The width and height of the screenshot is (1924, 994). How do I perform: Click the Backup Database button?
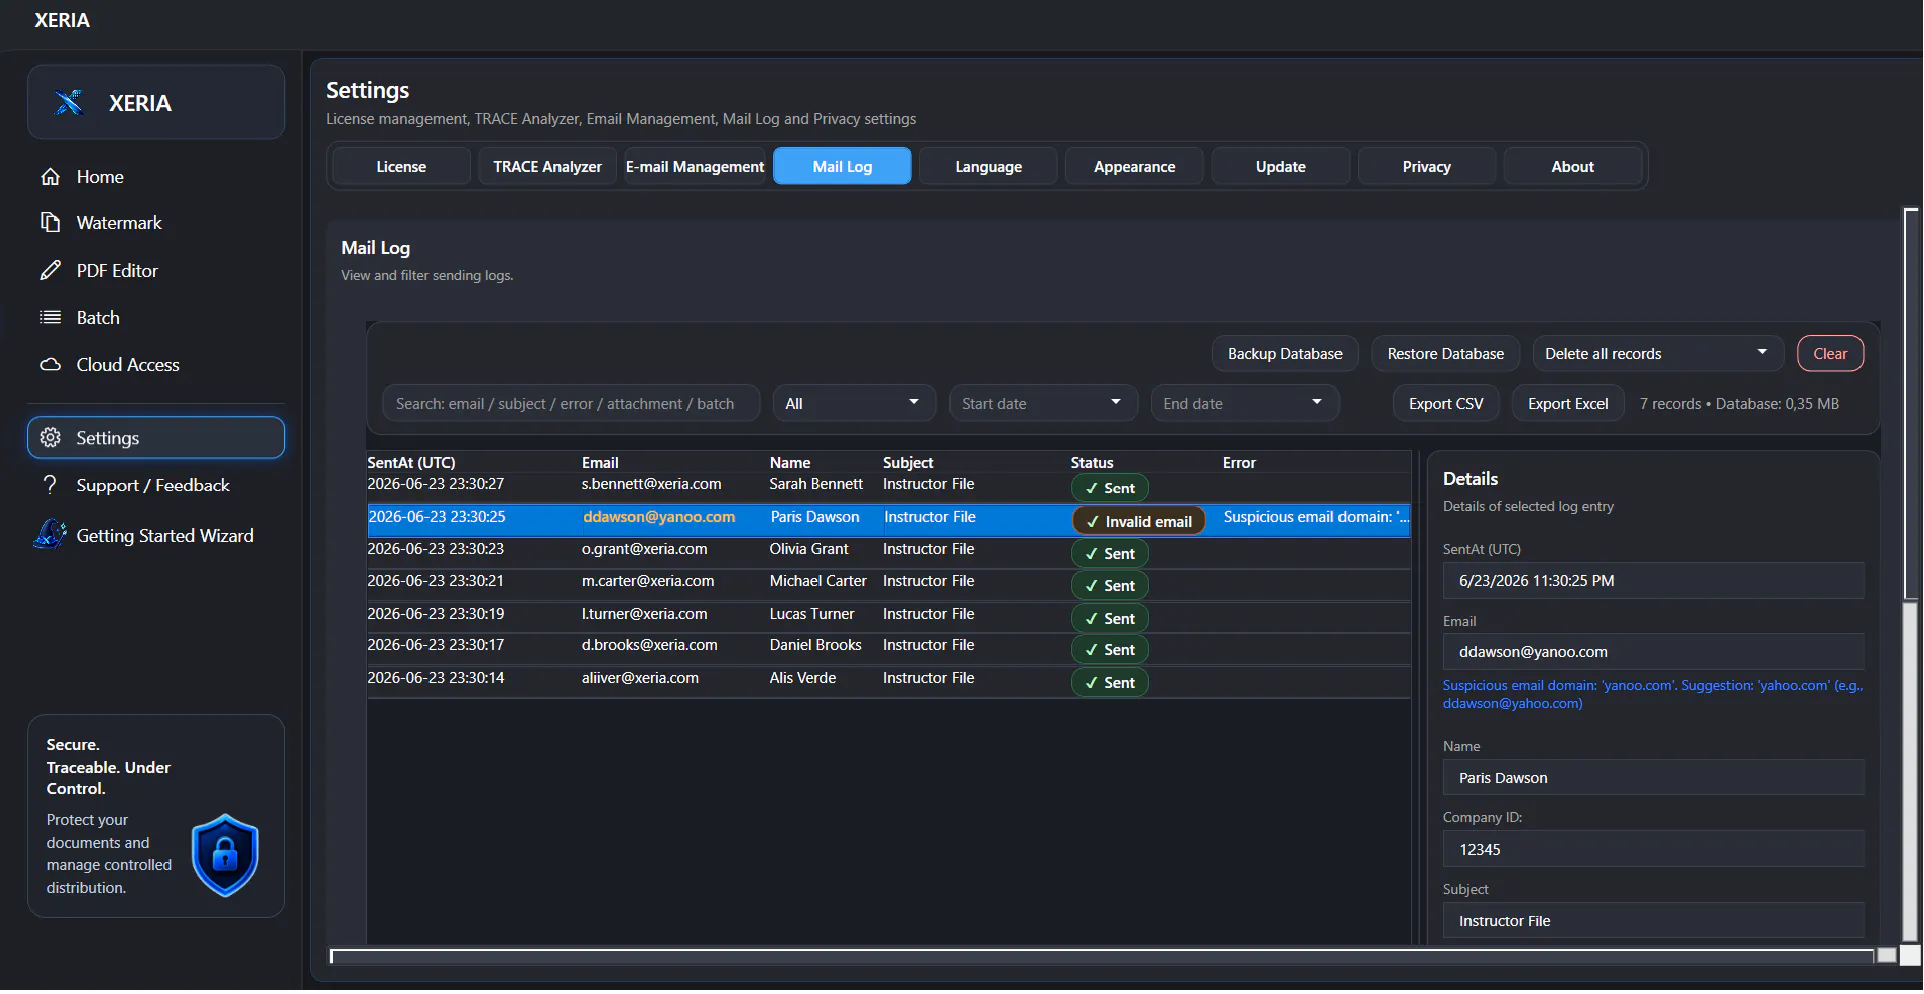point(1285,353)
